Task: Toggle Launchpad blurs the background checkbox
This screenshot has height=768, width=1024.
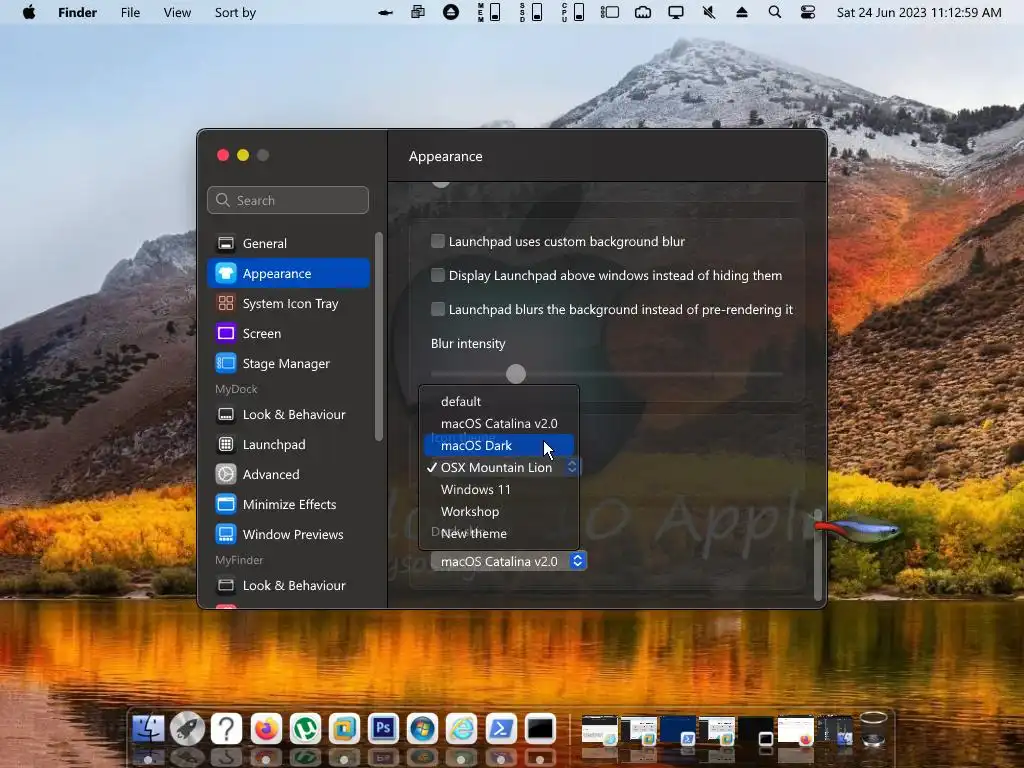Action: point(438,309)
